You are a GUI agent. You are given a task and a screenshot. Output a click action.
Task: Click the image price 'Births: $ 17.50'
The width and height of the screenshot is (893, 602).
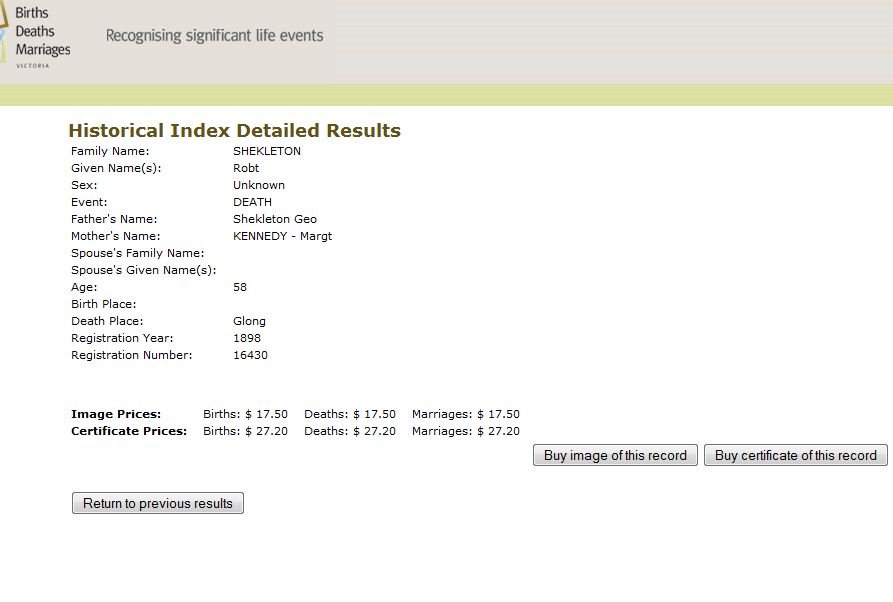coord(245,414)
